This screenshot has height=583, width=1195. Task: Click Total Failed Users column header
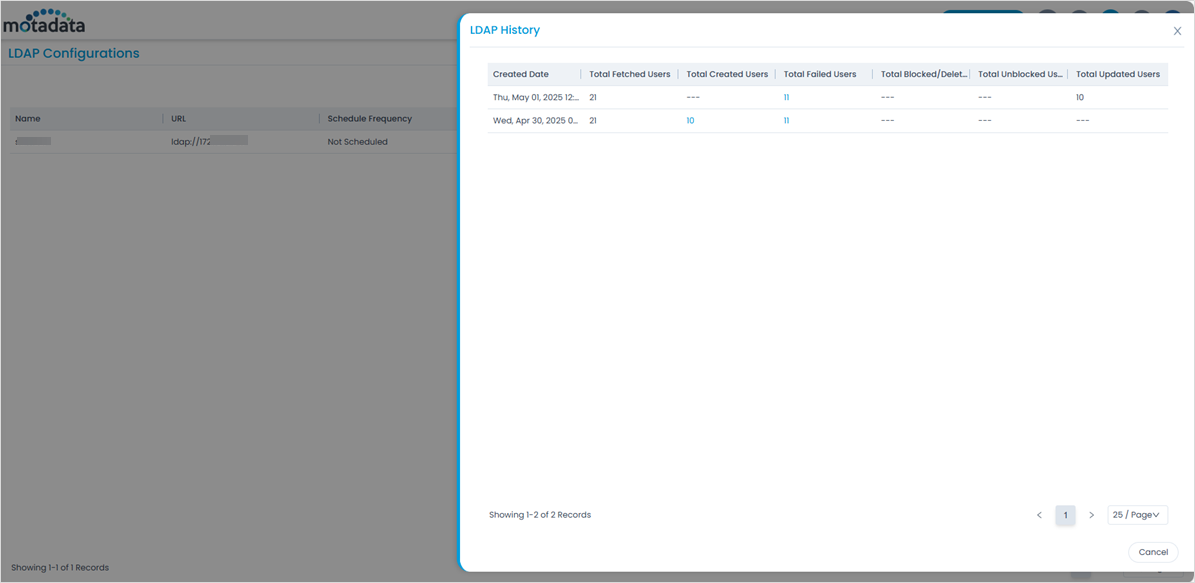[x=820, y=74]
